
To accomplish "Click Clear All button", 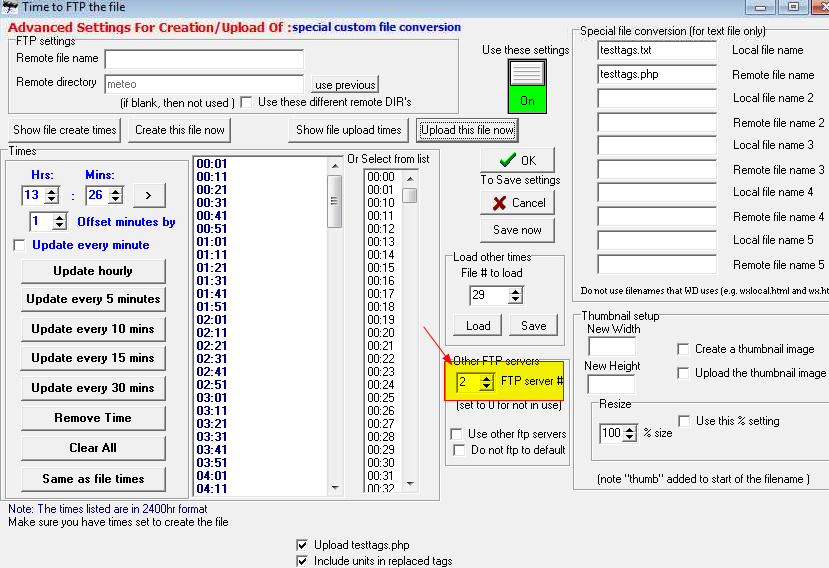I will click(93, 448).
